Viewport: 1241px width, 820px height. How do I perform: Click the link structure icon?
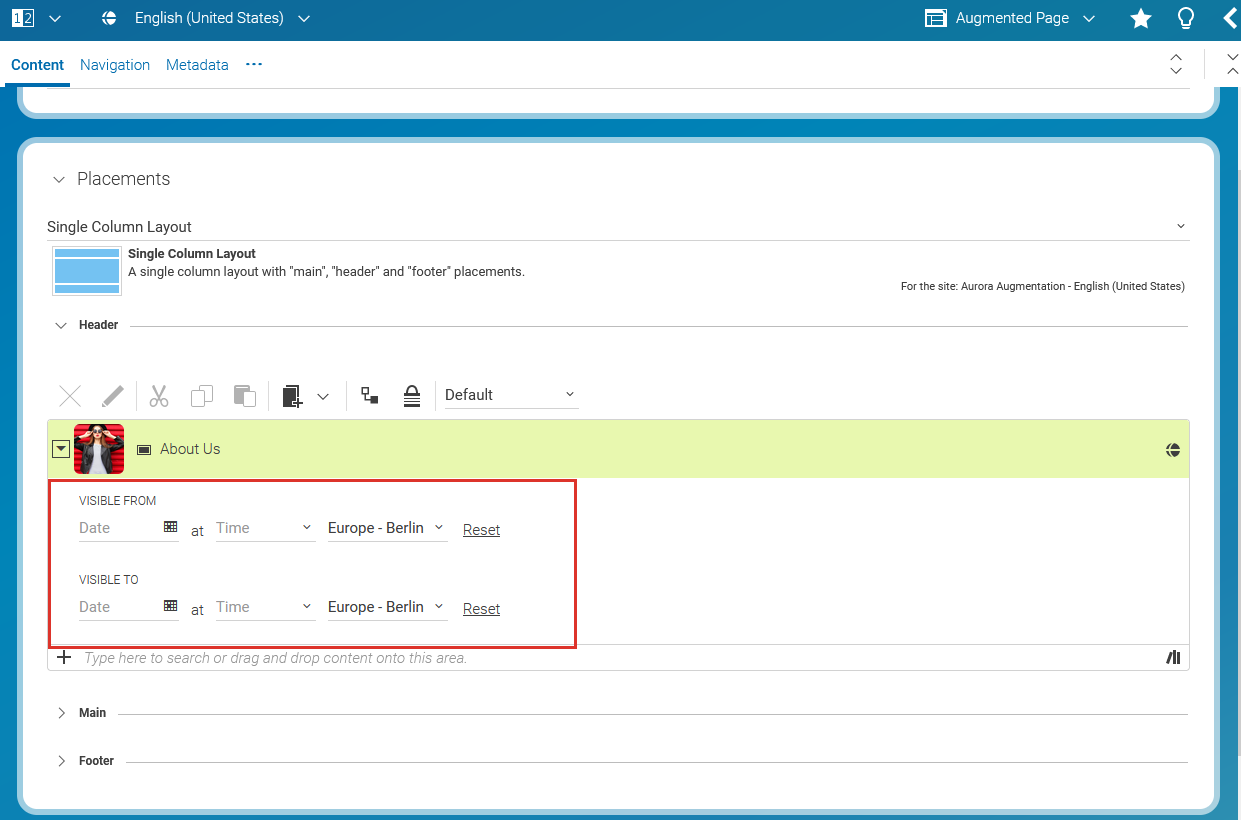tap(369, 395)
